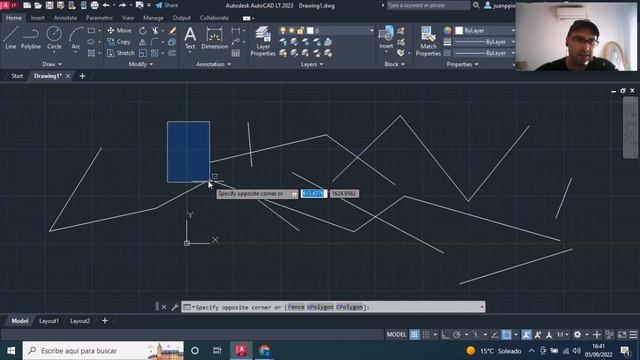Select the Scale tool icon
Image resolution: width=640 pixels, height=360 pixels.
[142, 53]
